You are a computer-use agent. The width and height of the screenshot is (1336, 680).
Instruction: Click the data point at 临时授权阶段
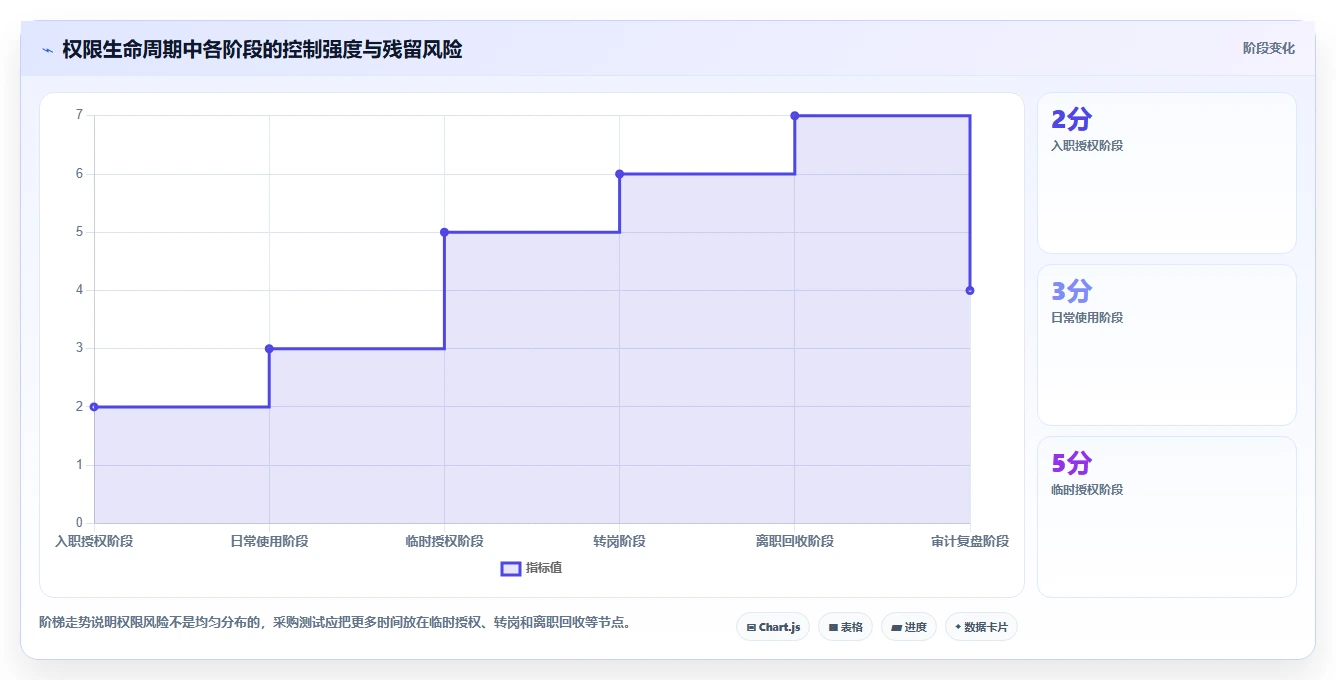click(x=444, y=232)
